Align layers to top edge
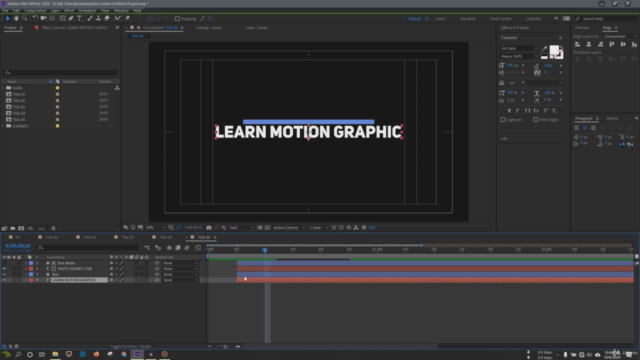The image size is (640, 360). pyautogui.click(x=611, y=44)
